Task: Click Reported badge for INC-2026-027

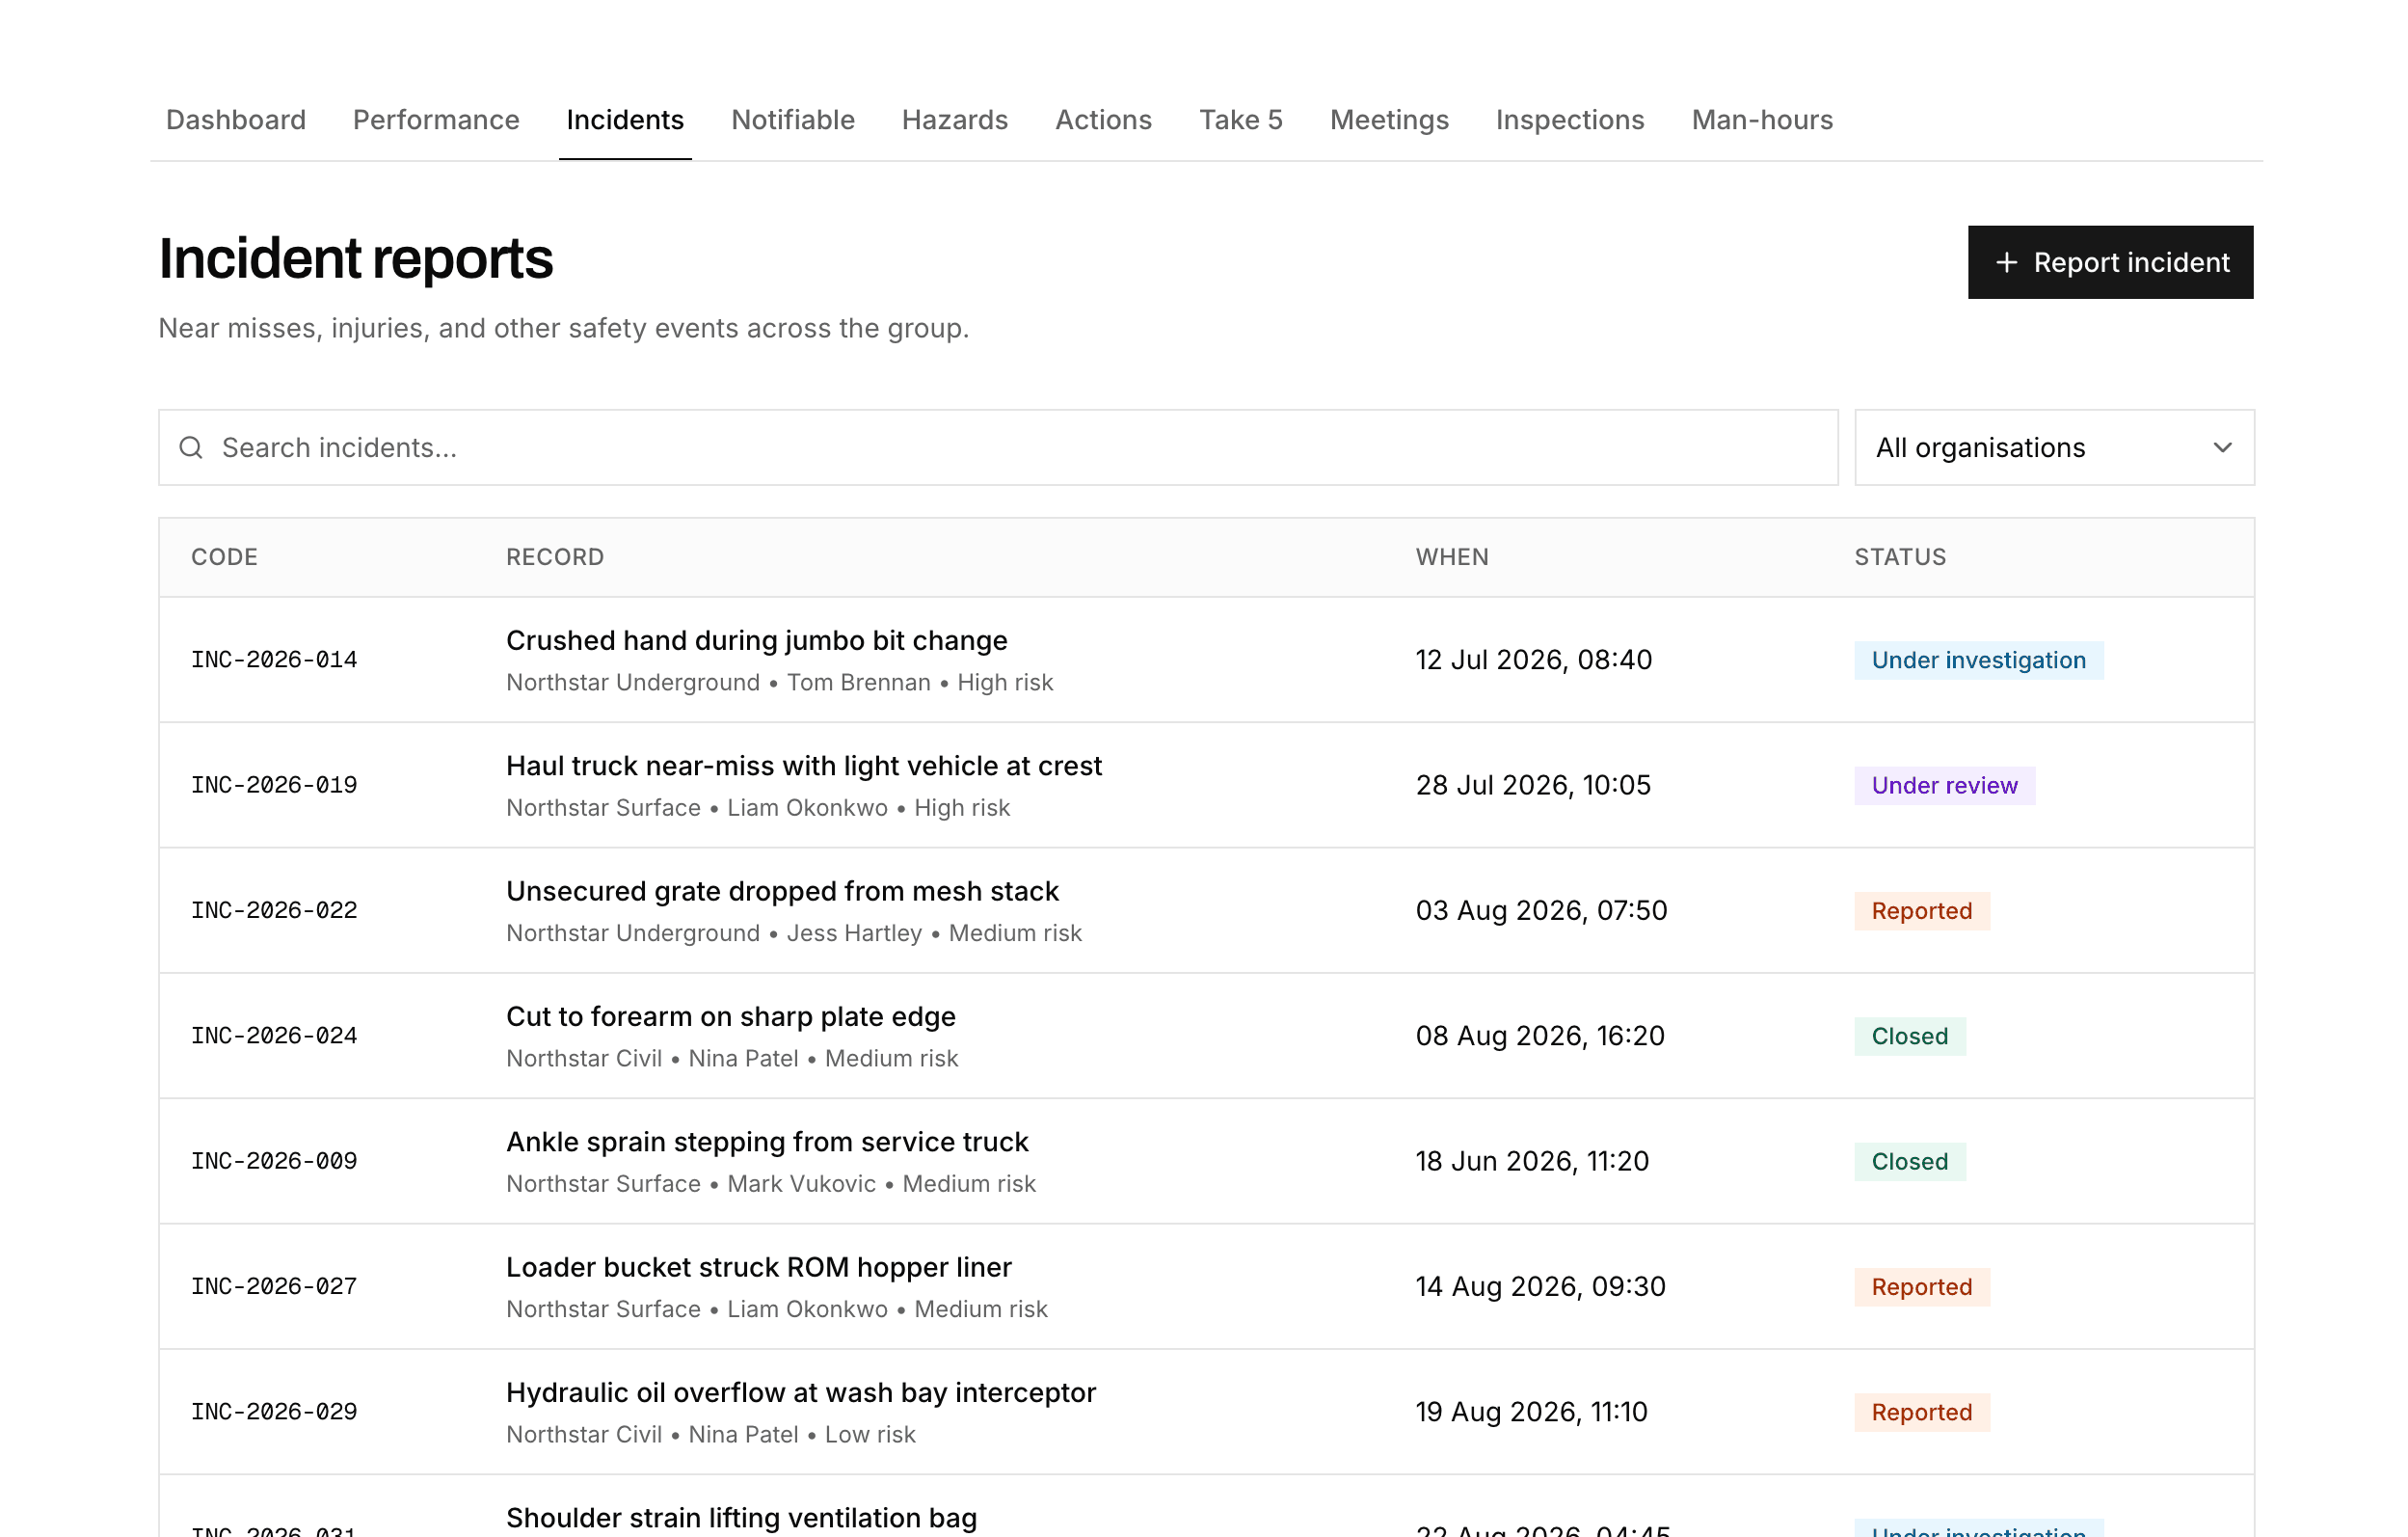Action: [x=1922, y=1287]
